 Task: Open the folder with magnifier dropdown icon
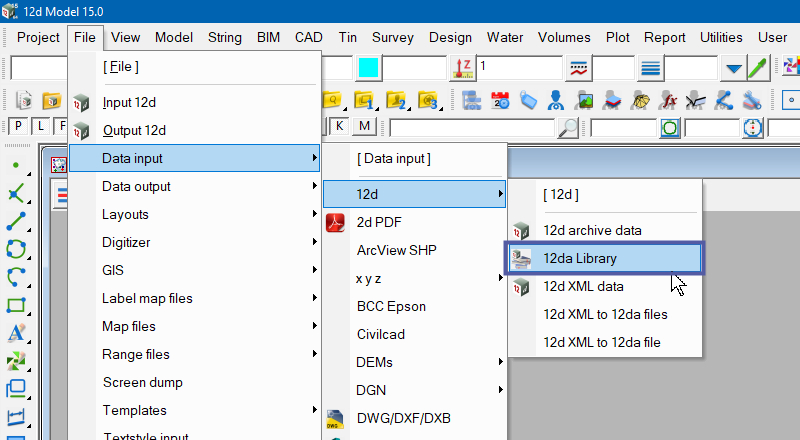pyautogui.click(x=333, y=100)
